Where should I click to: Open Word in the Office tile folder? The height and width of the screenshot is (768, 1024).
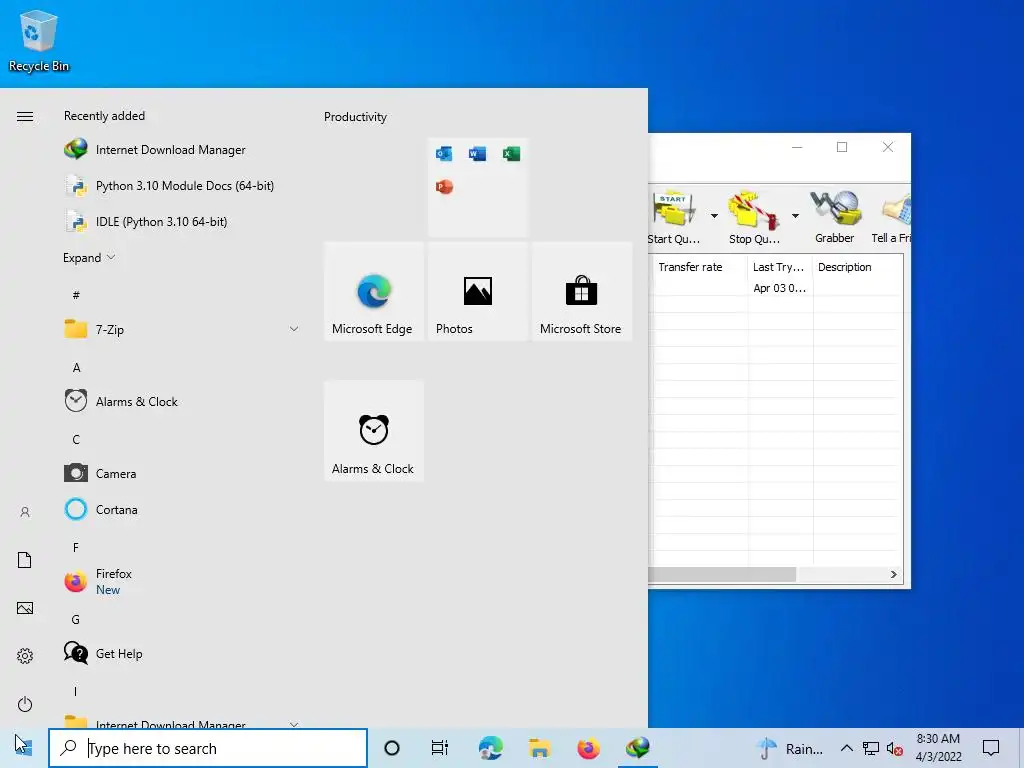pos(477,154)
